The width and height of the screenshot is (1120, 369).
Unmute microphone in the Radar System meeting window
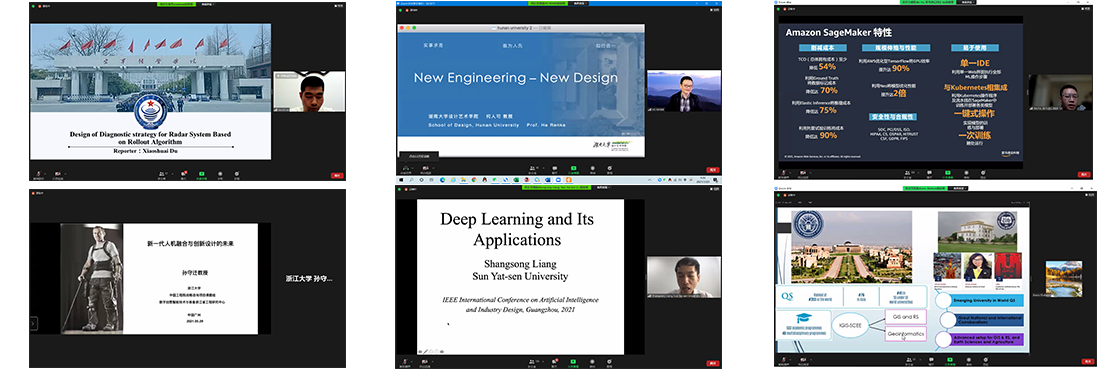39,173
